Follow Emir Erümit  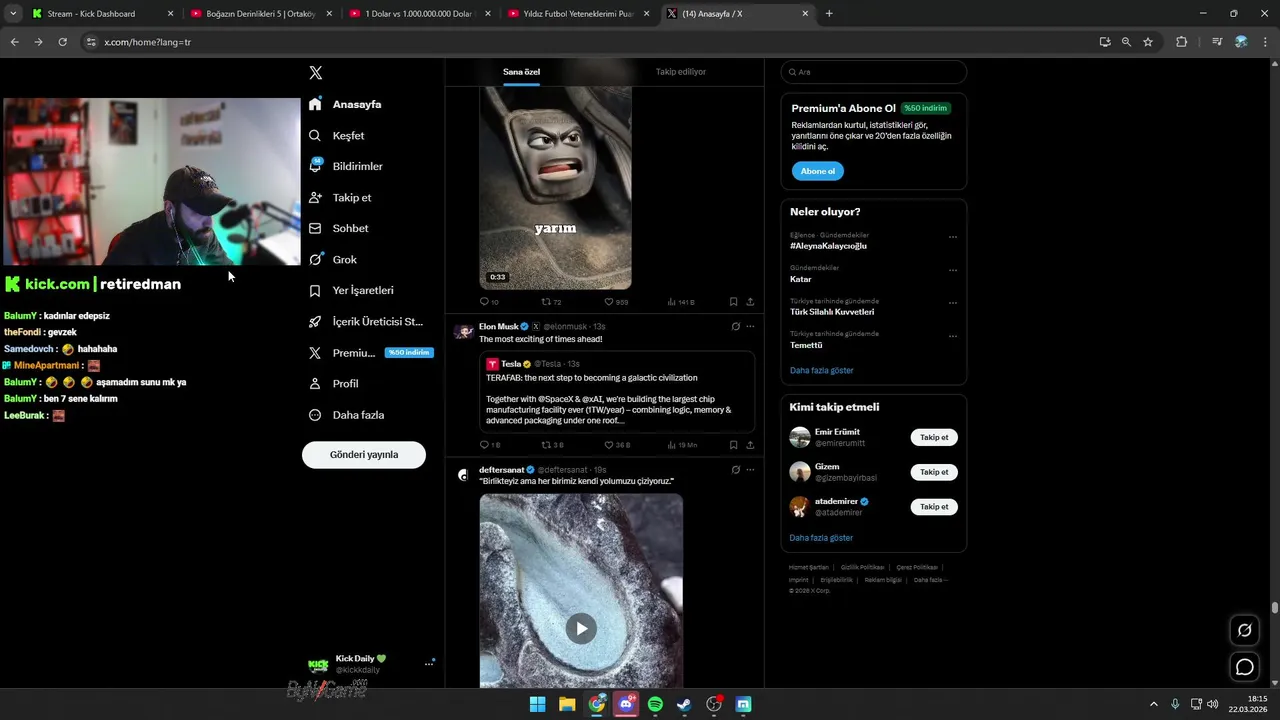[x=934, y=437]
